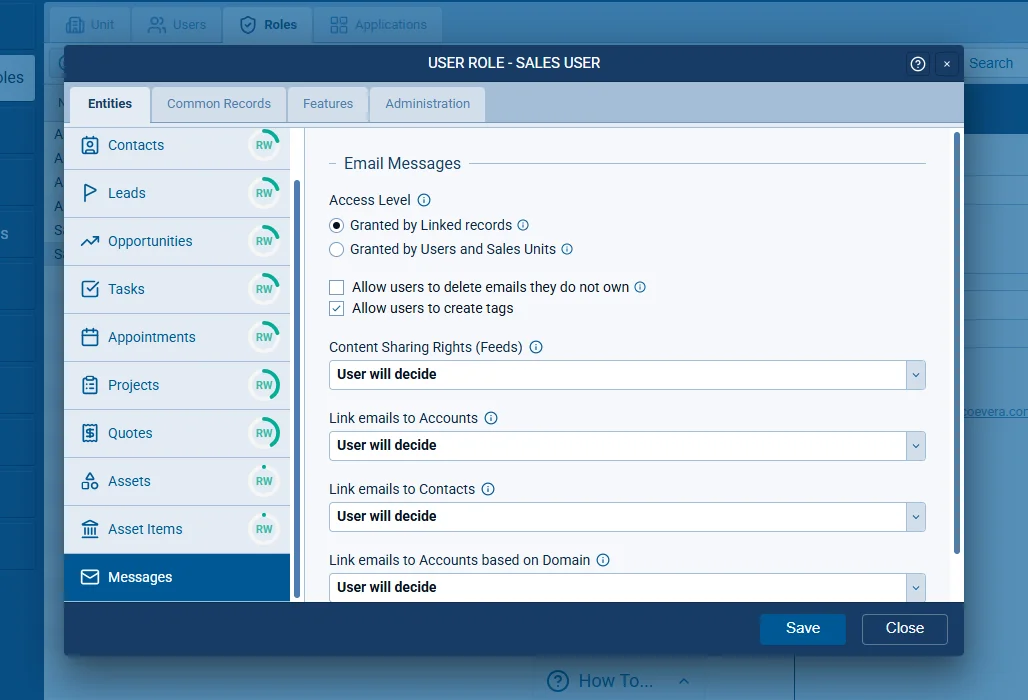
Task: Click the Appointments calendar icon
Action: pos(90,337)
